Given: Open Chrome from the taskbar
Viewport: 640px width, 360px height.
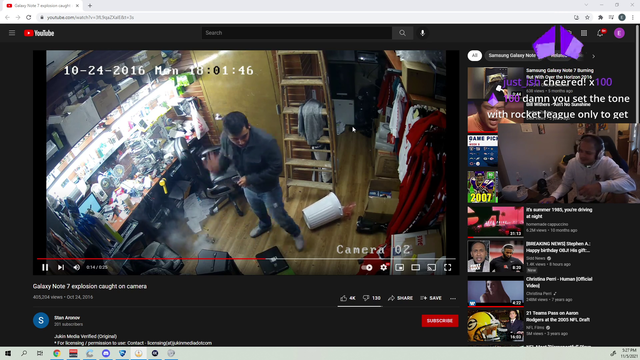Looking at the screenshot, I should pos(57,353).
